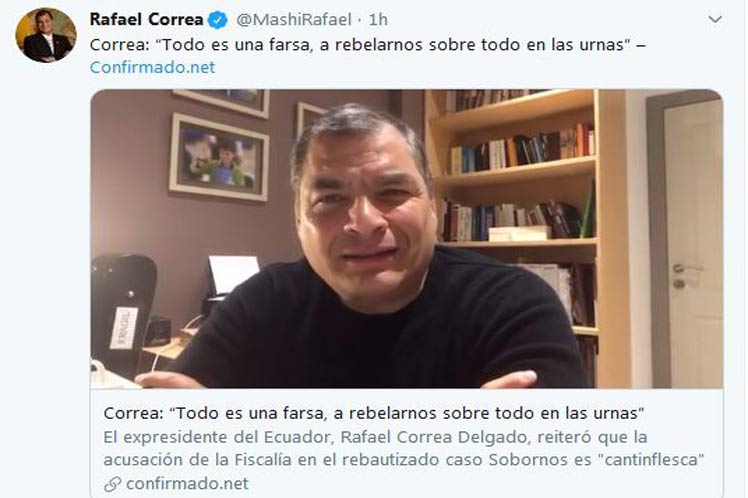Screen dimensions: 748x498
Task: Click the chain link icon beside confirmado.net
Action: (113, 484)
